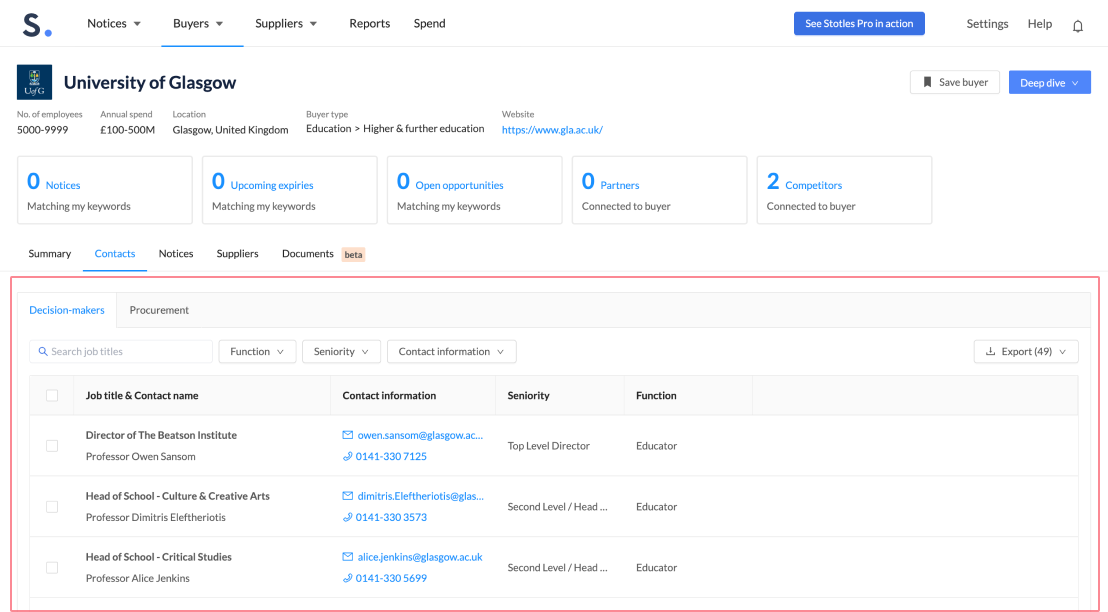This screenshot has width=1108, height=612.
Task: Call the number 0141-330 7125
Action: 391,457
